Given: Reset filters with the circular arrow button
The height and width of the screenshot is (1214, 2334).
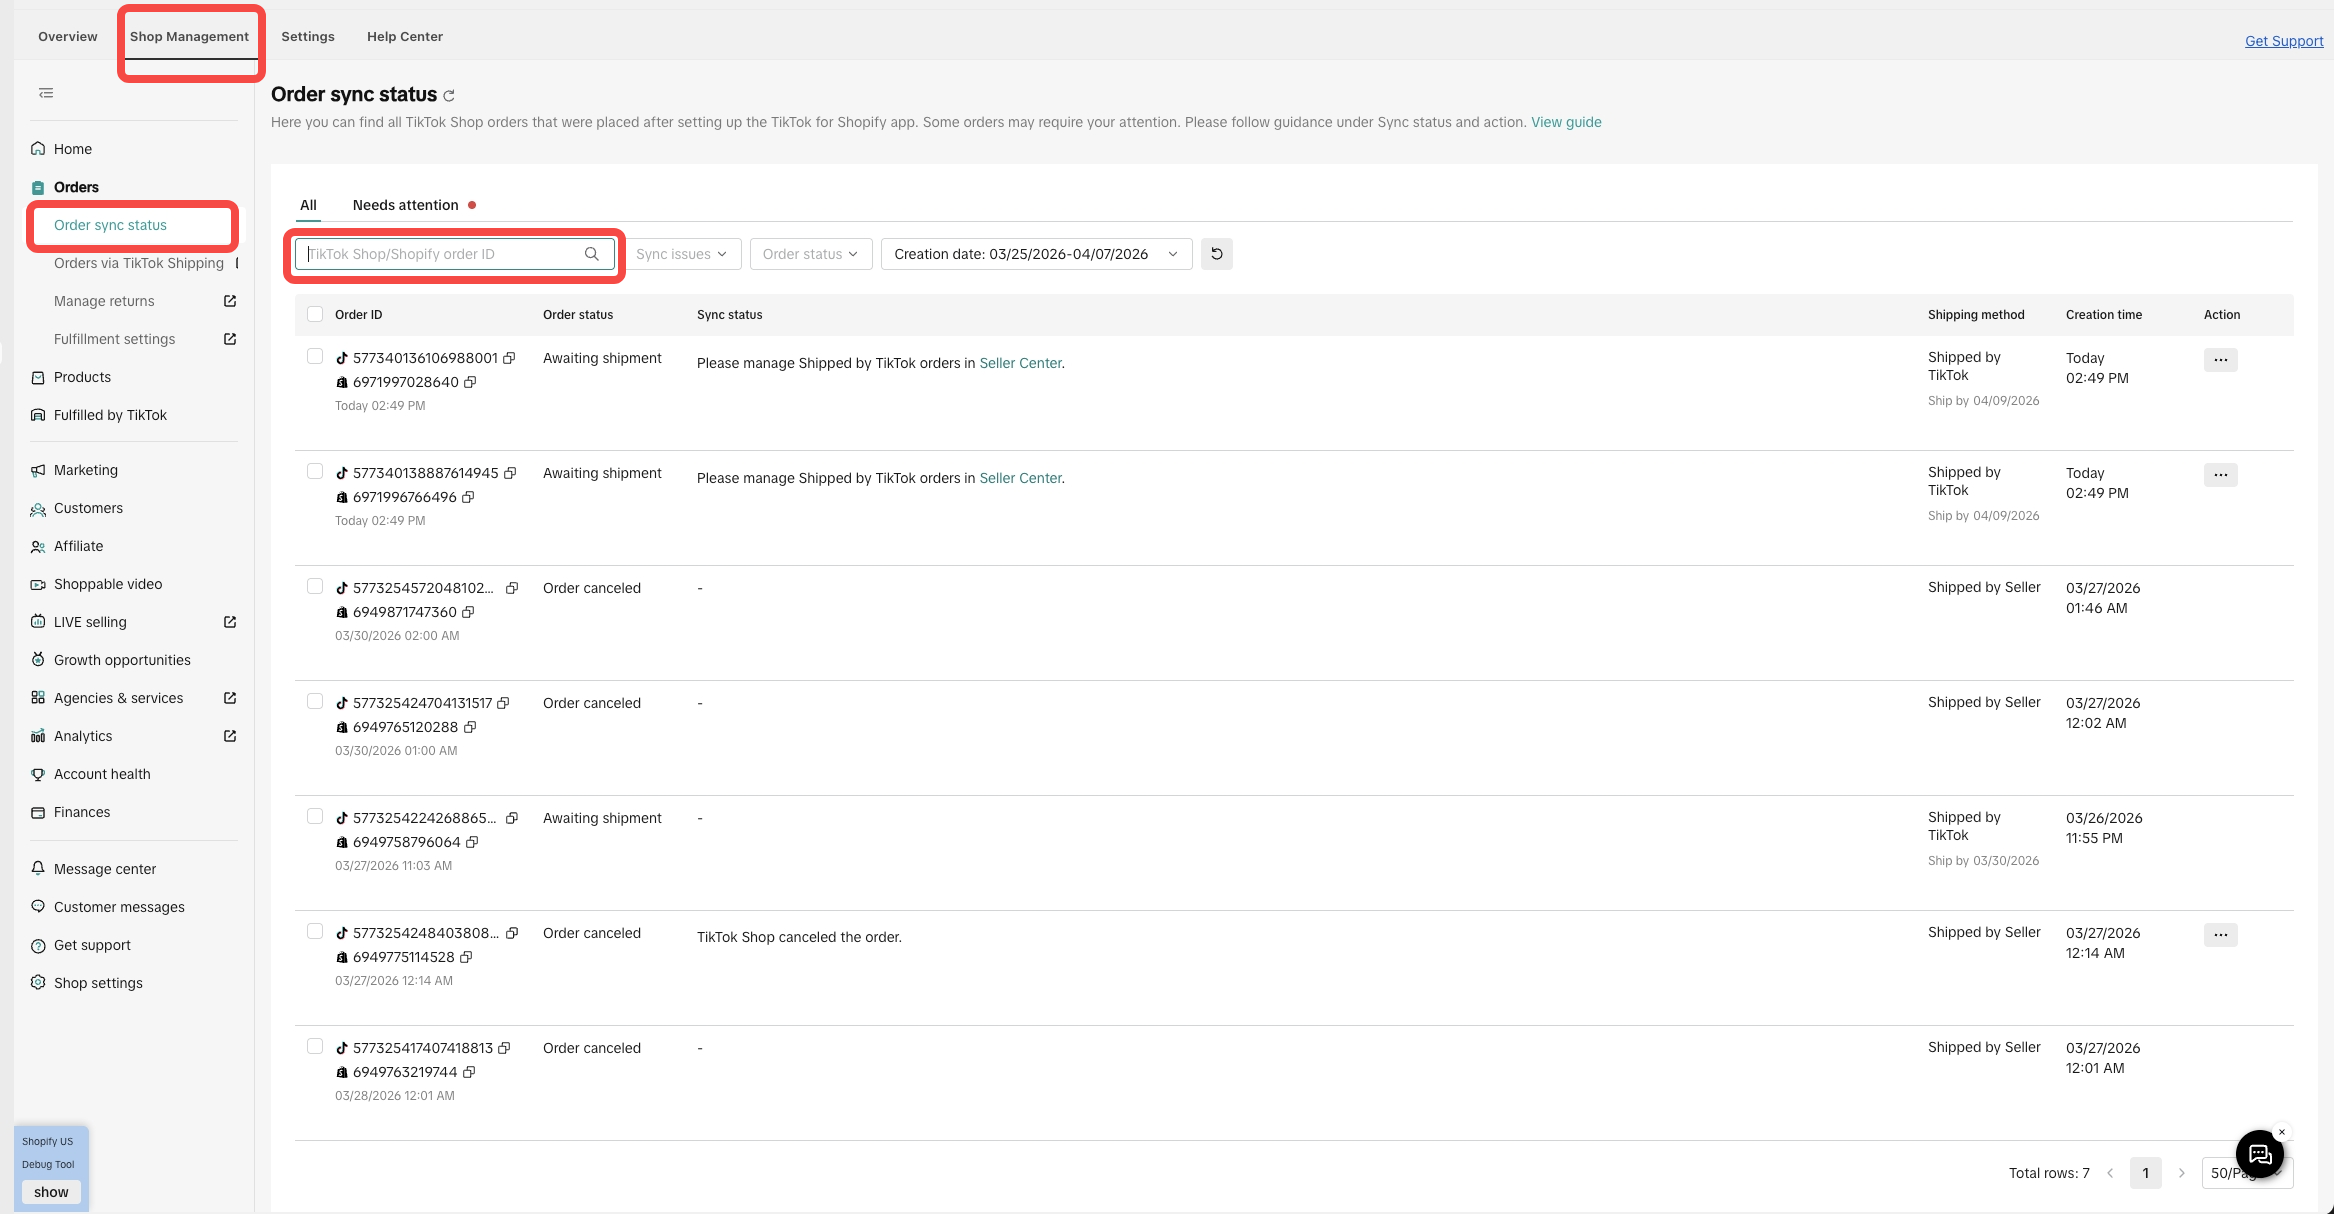Looking at the screenshot, I should (1217, 254).
